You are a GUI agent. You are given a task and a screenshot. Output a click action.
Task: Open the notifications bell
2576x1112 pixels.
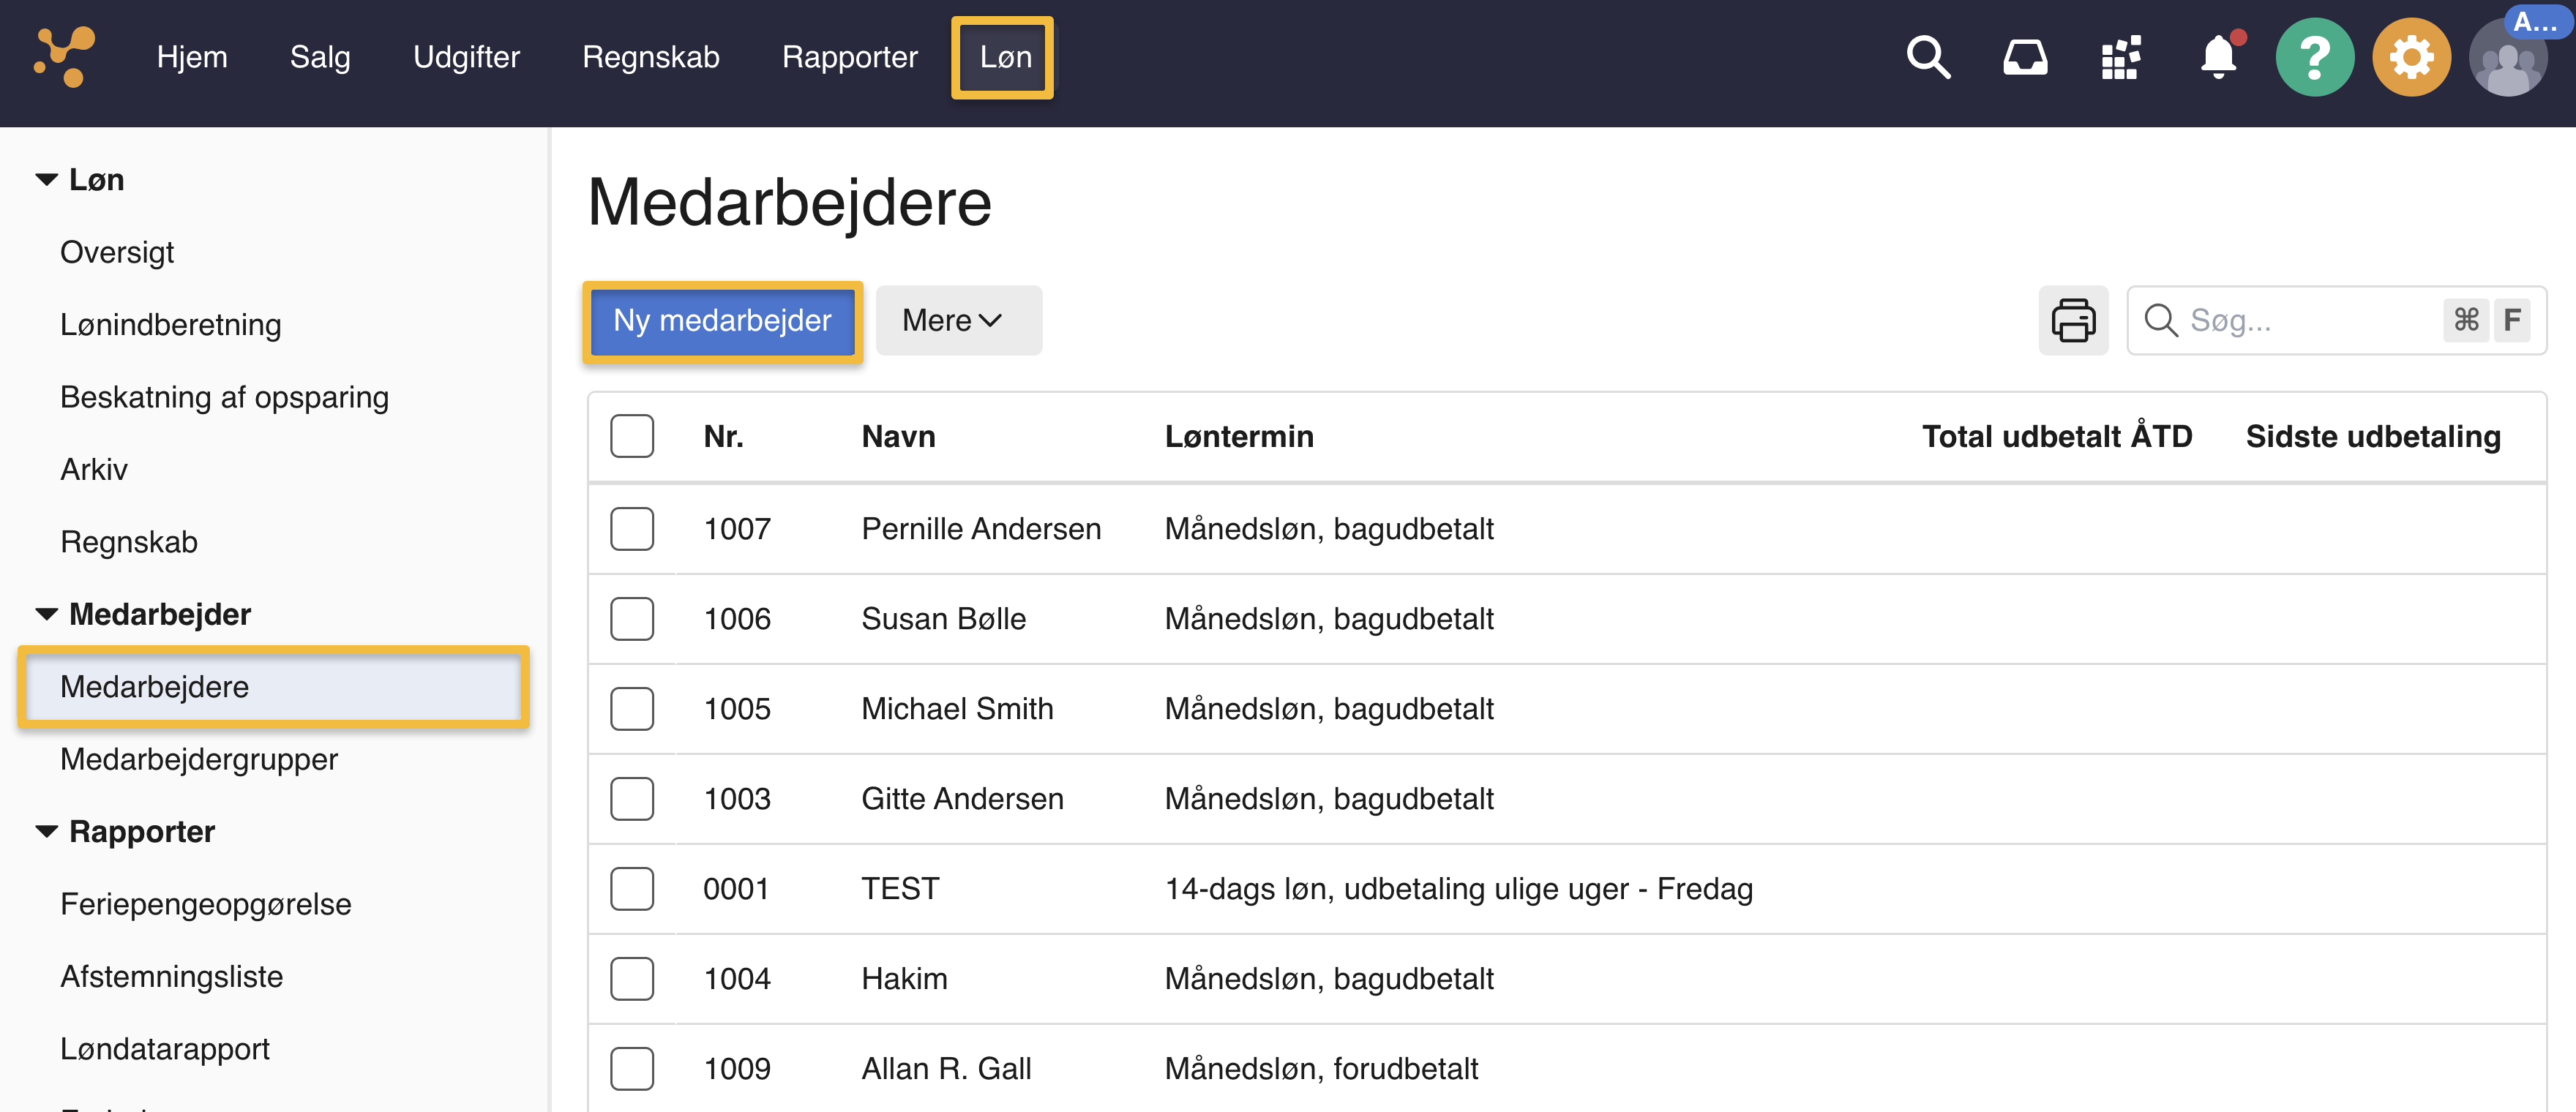pyautogui.click(x=2218, y=58)
